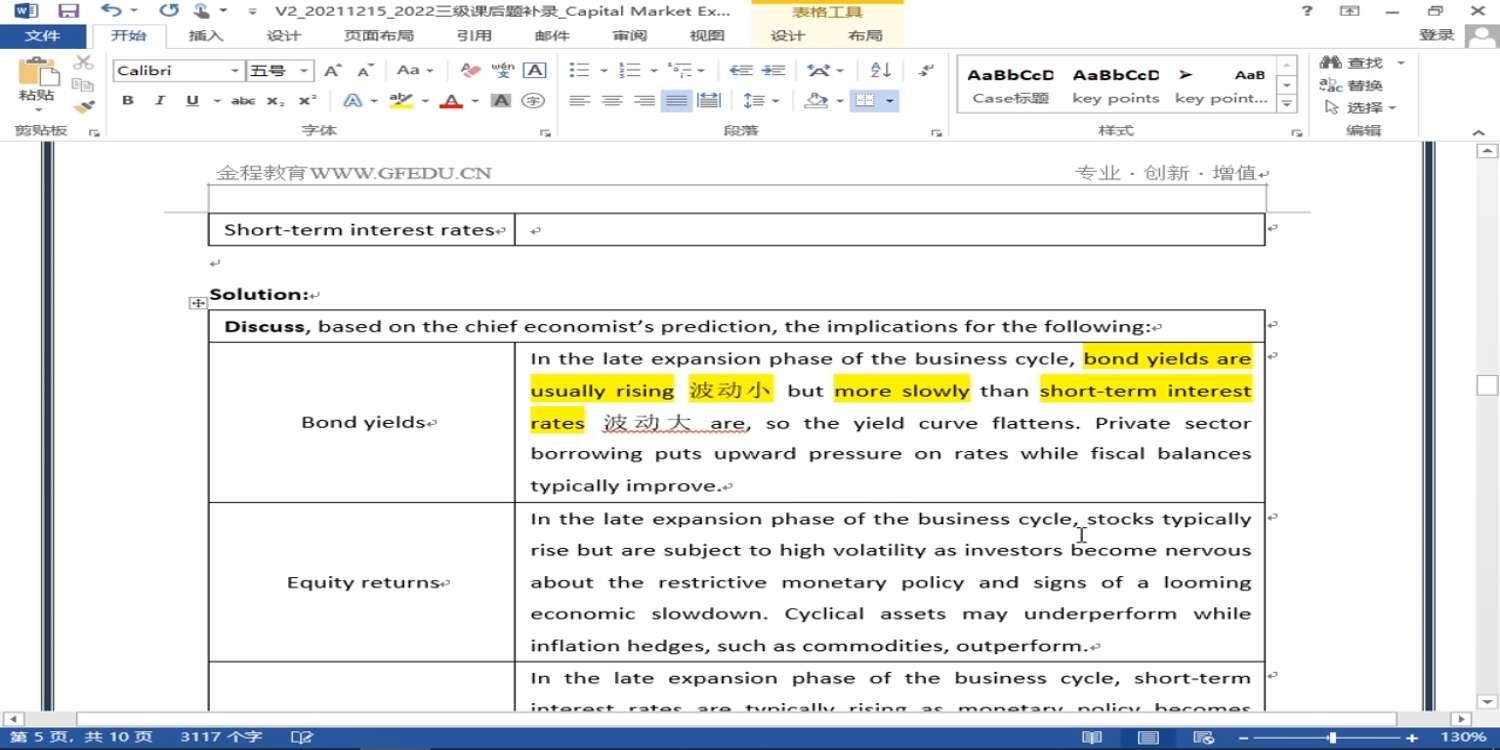Click the Clear Formatting eraser icon
This screenshot has width=1500, height=750.
[x=471, y=70]
